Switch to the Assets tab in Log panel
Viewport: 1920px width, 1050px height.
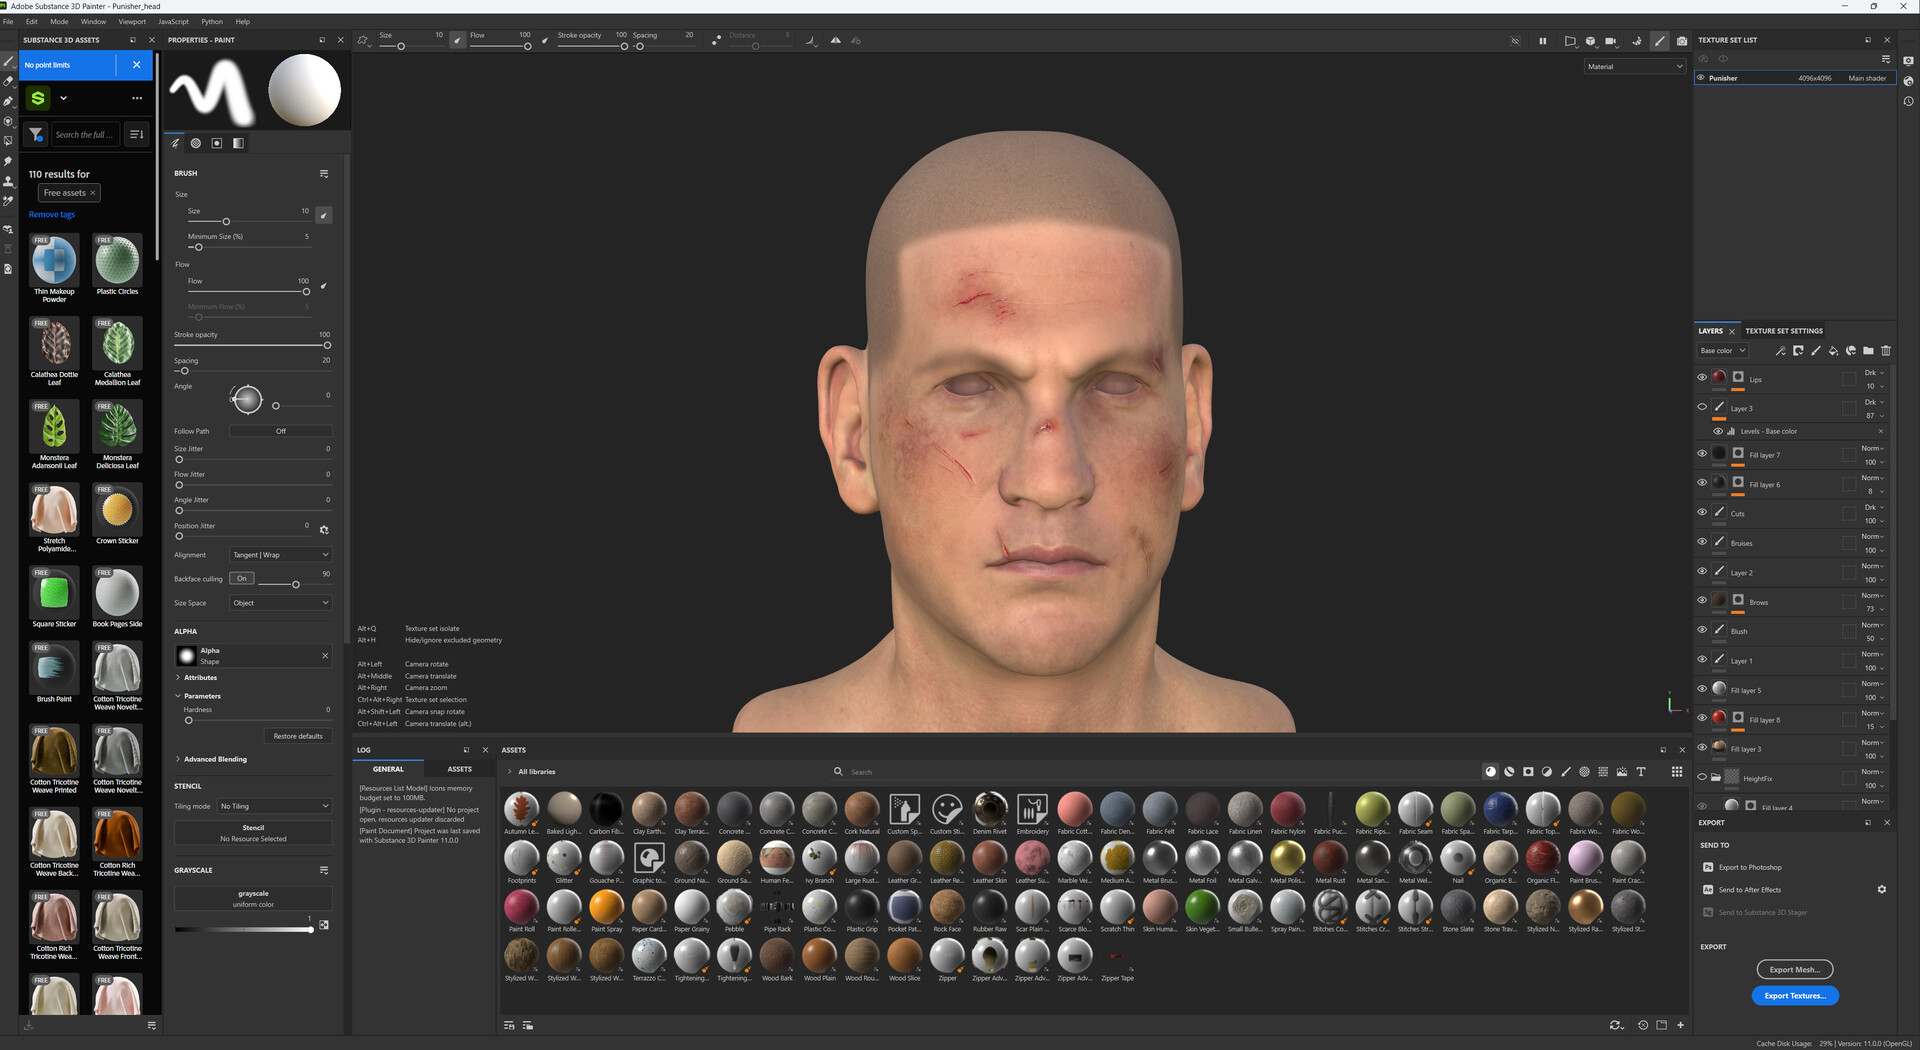pos(460,769)
